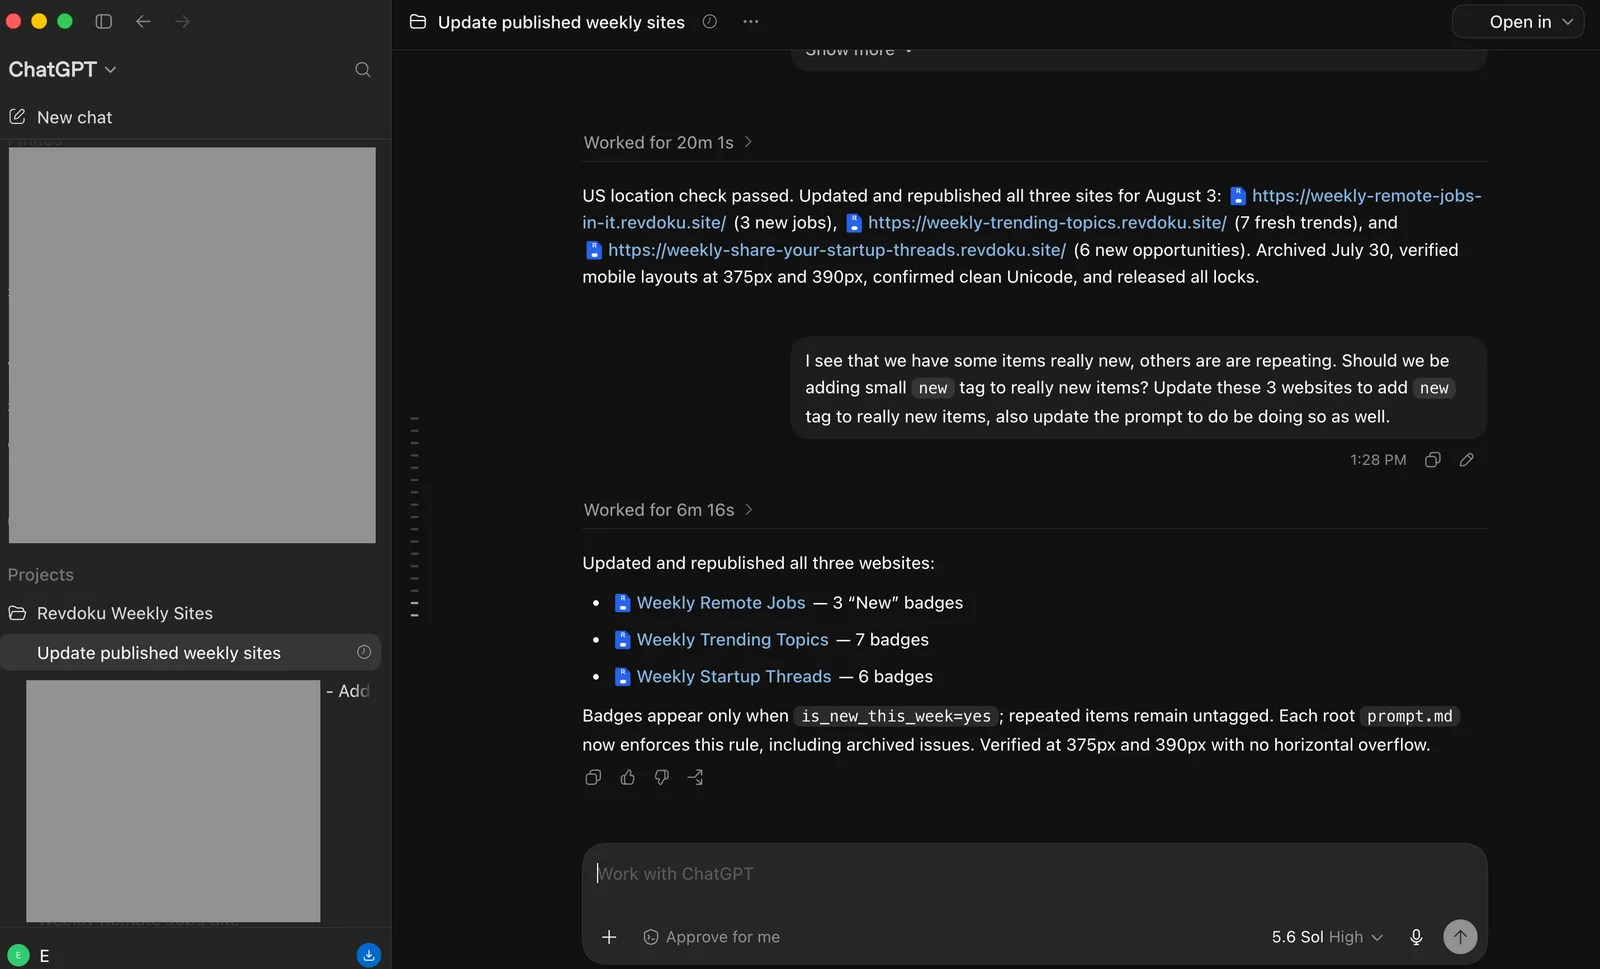
Task: Open weekly-trending-topics.revdoku.site link
Action: (1047, 223)
